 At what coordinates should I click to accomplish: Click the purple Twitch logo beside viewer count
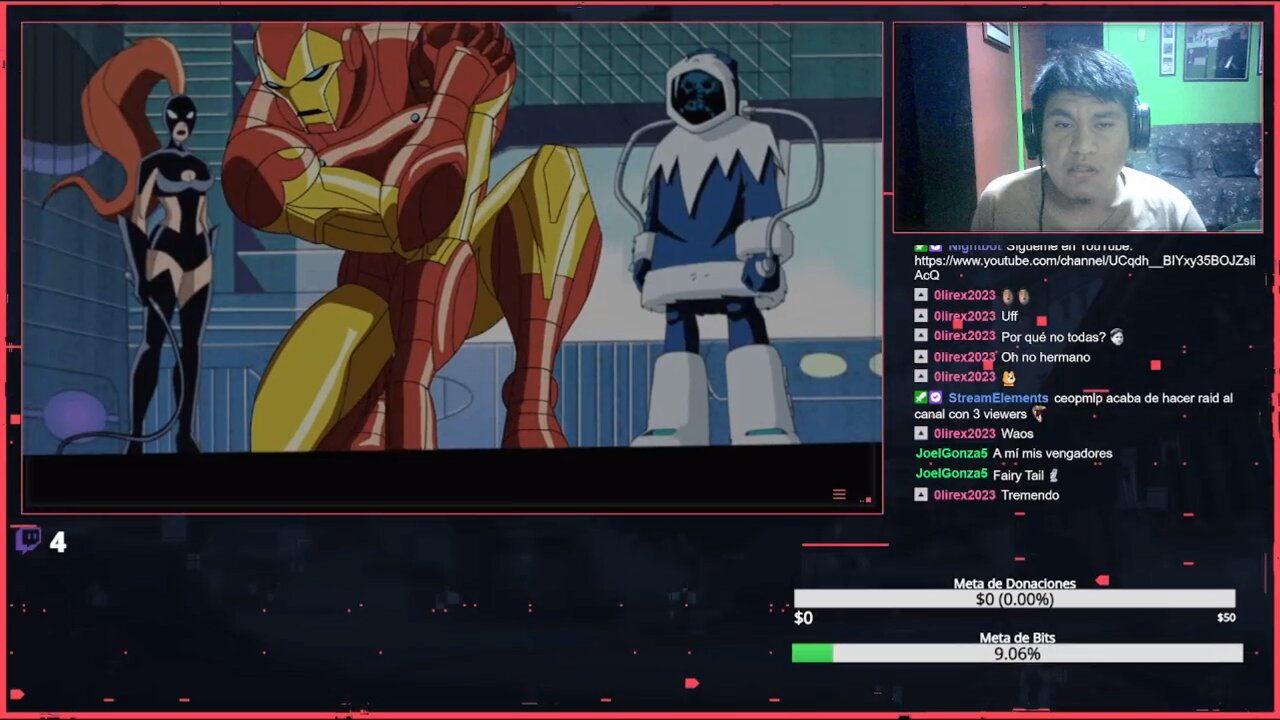[28, 540]
